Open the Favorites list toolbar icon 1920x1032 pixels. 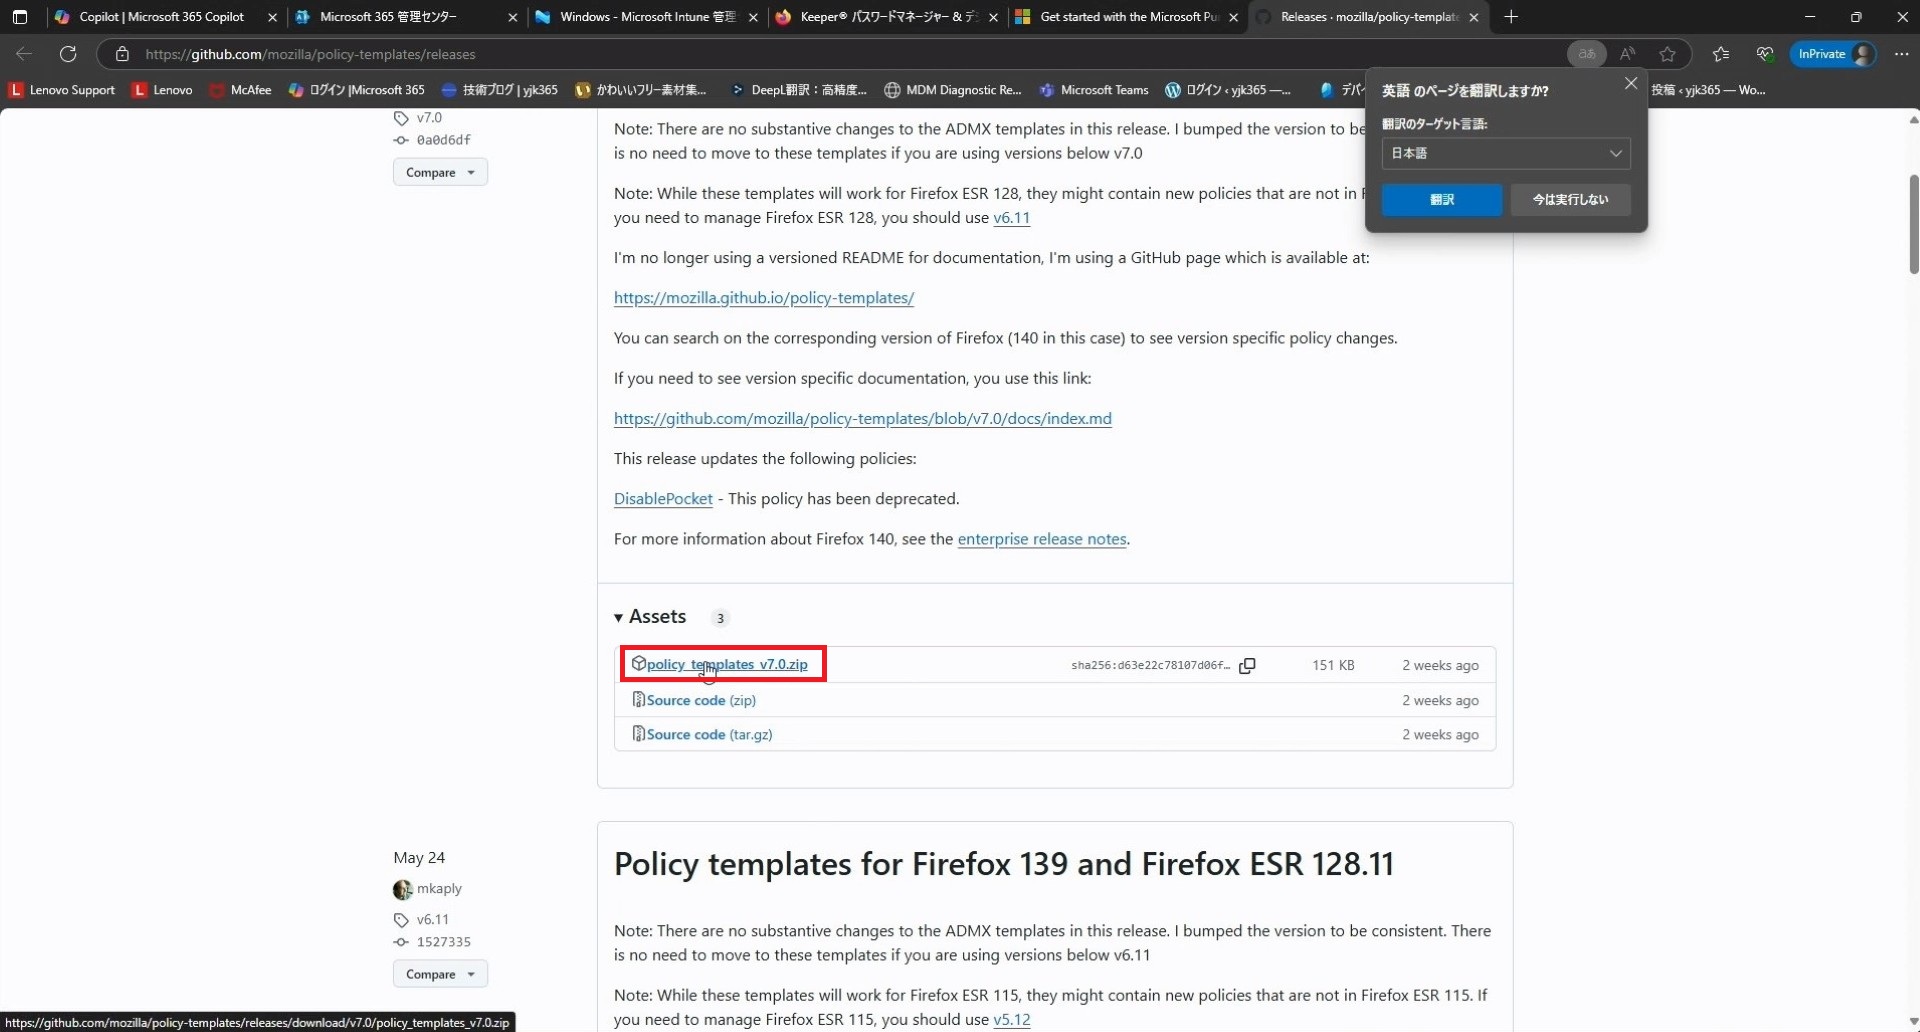click(x=1721, y=54)
